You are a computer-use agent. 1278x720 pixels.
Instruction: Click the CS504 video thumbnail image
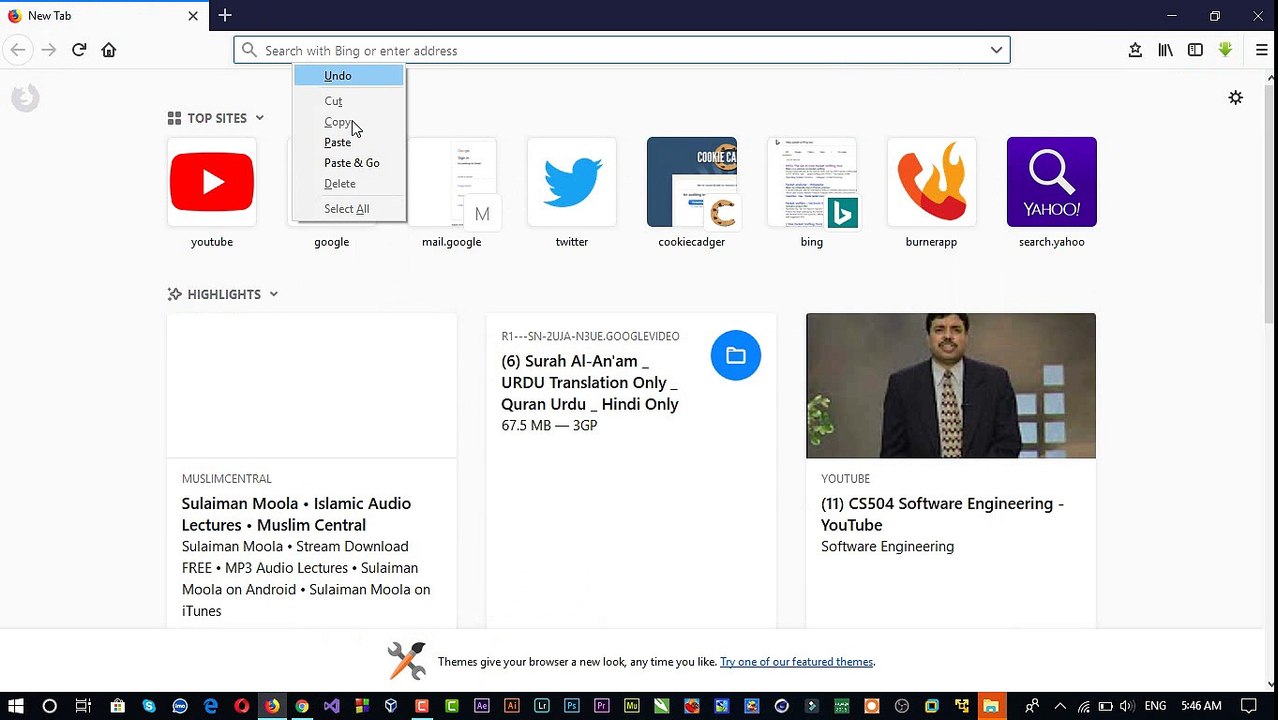pyautogui.click(x=951, y=386)
